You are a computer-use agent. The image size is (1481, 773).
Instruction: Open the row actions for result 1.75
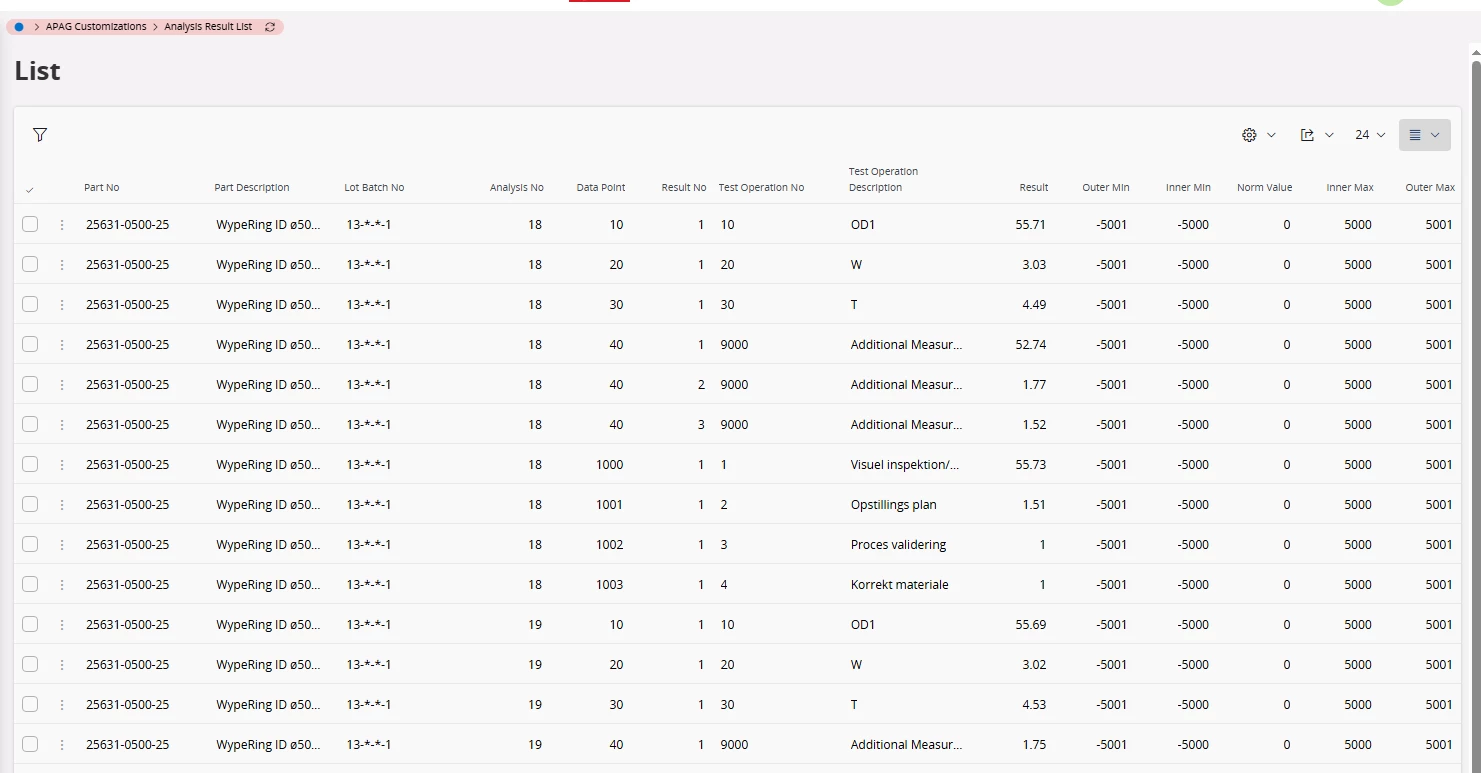tap(62, 745)
